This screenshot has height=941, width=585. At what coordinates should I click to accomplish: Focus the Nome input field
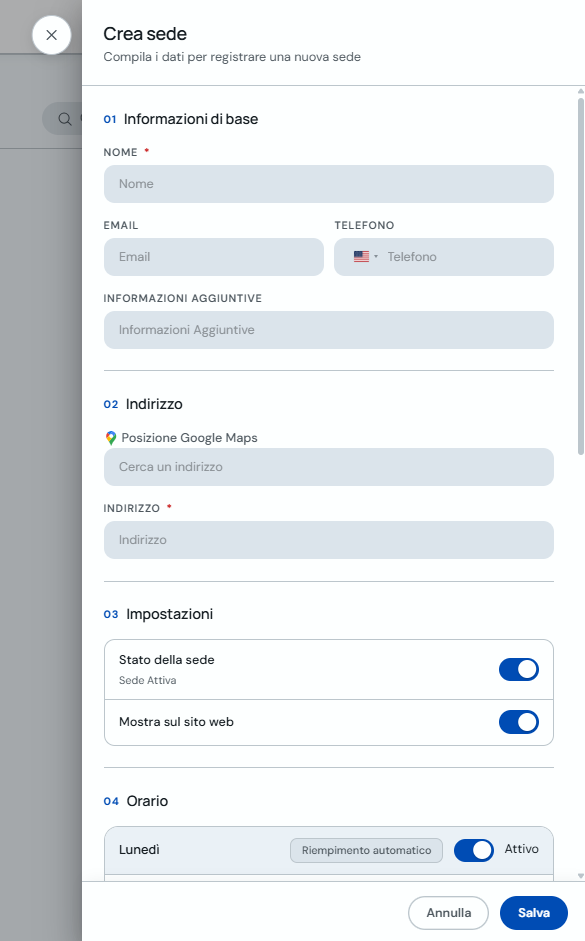point(329,184)
